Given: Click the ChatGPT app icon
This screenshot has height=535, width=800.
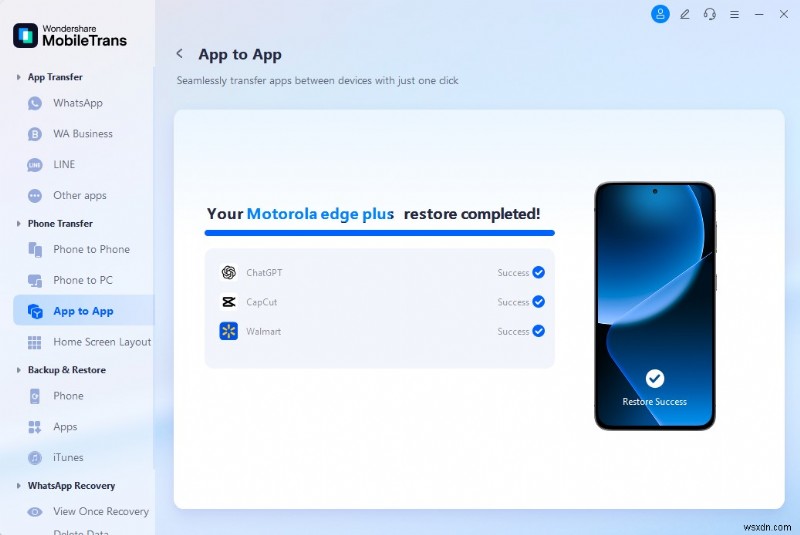Looking at the screenshot, I should pos(229,272).
